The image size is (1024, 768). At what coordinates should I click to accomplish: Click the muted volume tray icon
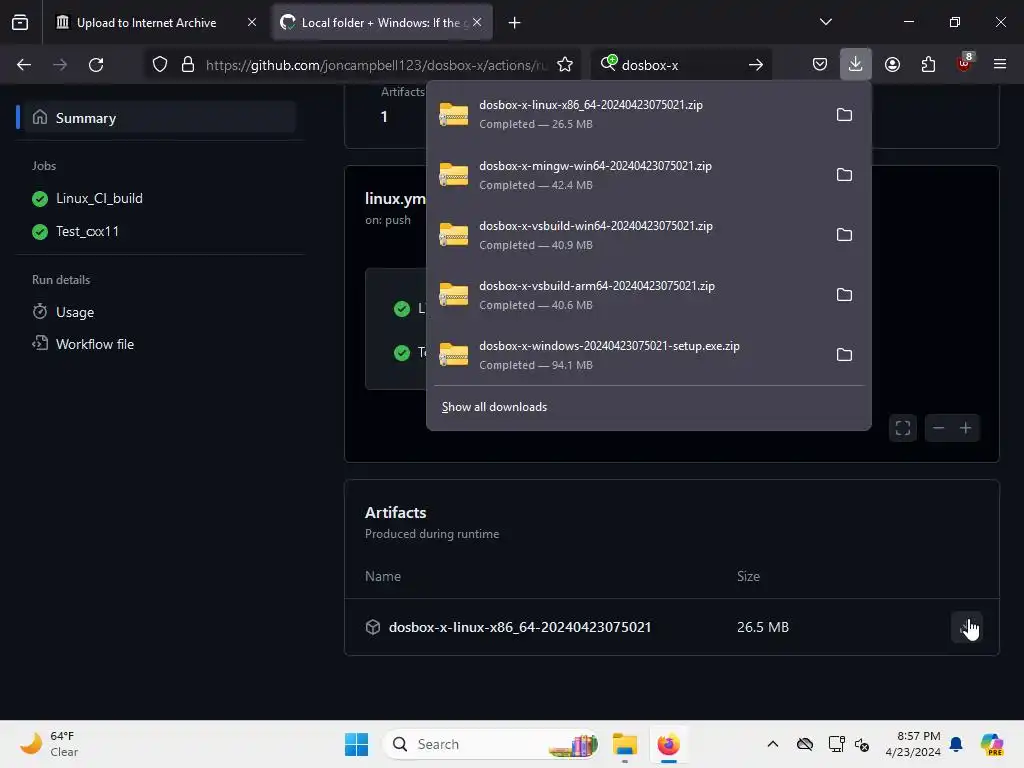point(862,744)
